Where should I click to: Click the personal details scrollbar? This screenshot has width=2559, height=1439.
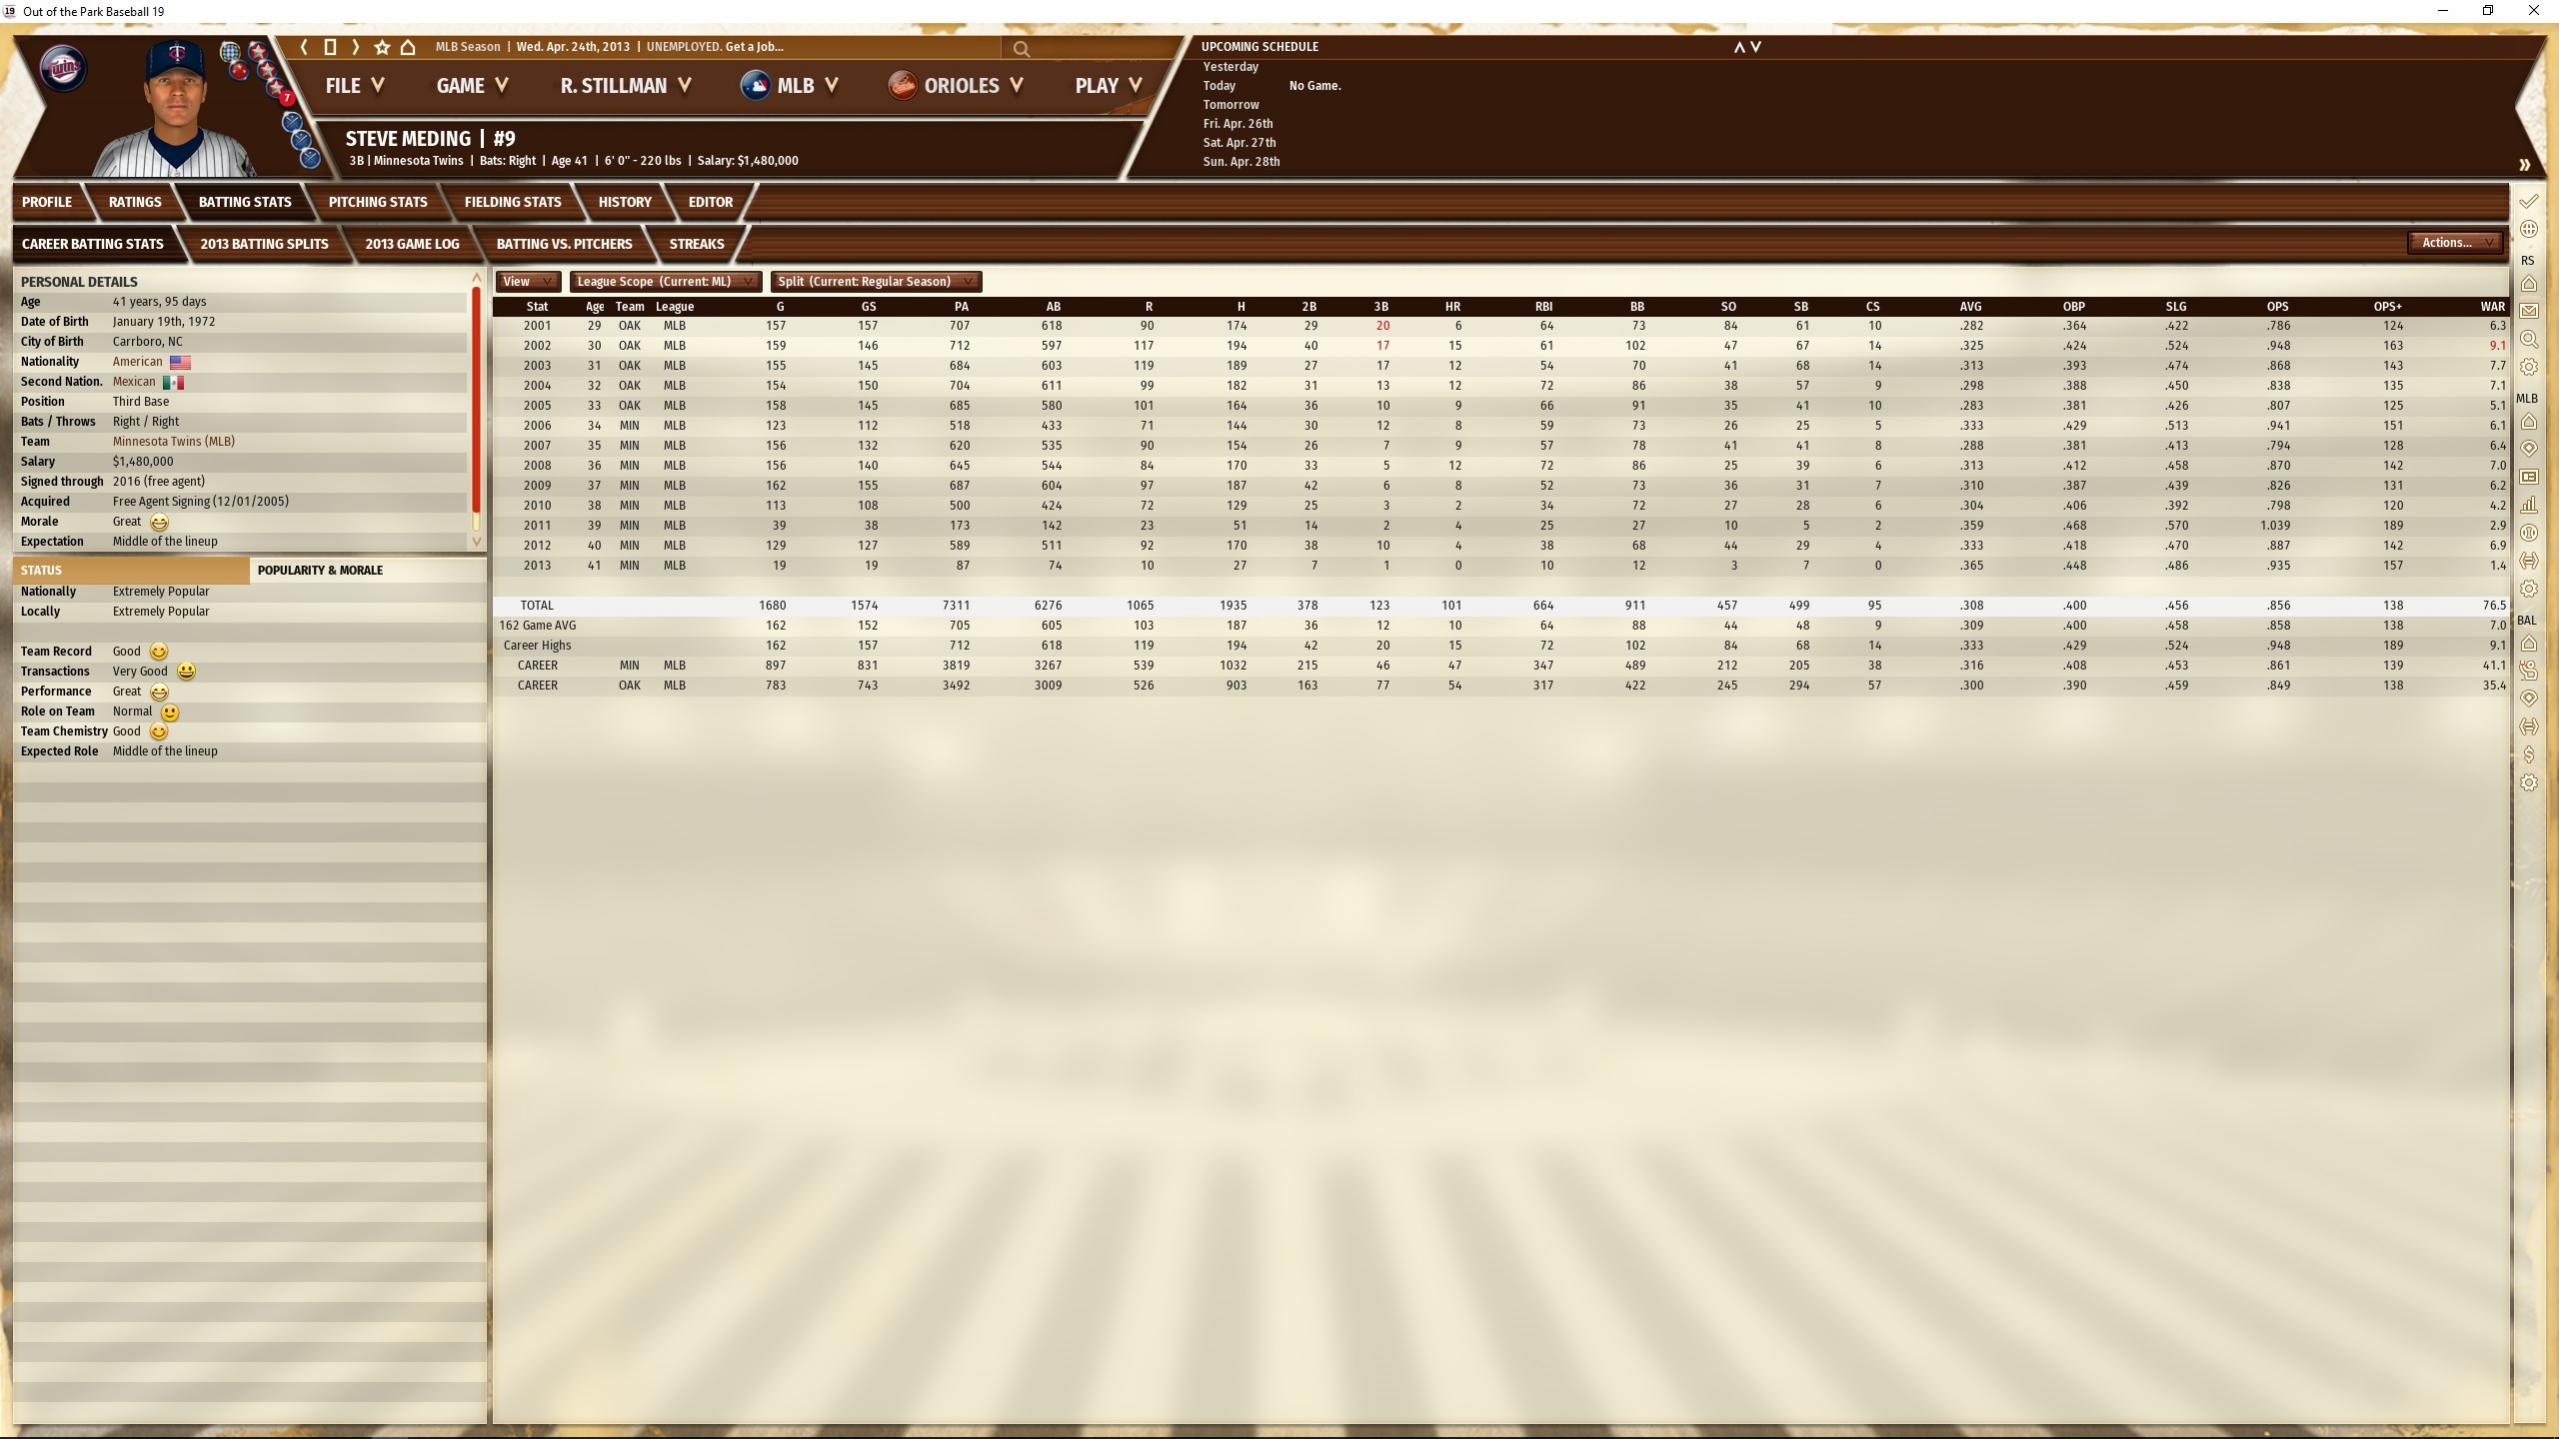[x=476, y=400]
